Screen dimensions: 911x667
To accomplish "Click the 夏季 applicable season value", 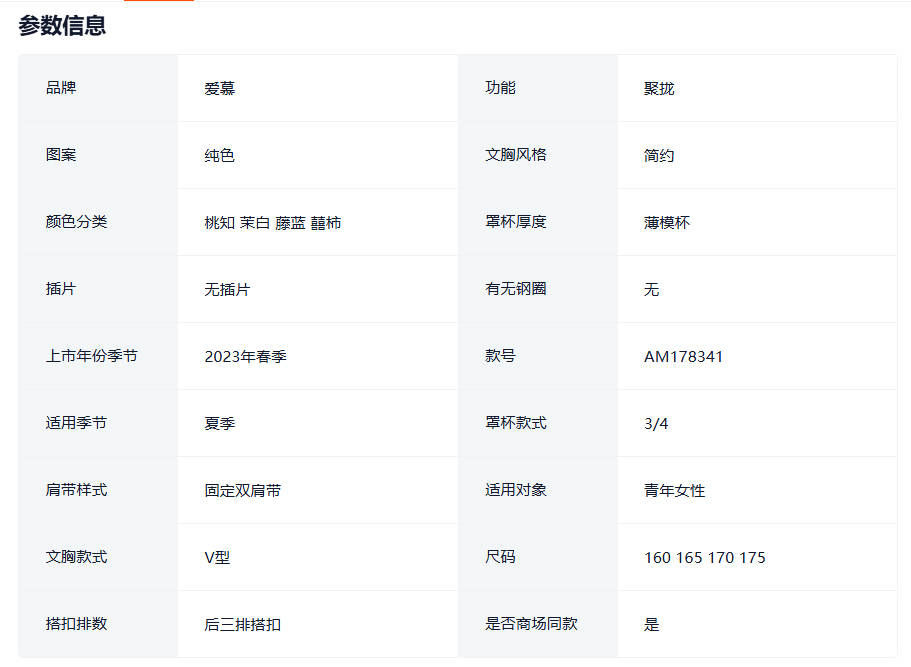I will pyautogui.click(x=219, y=424).
